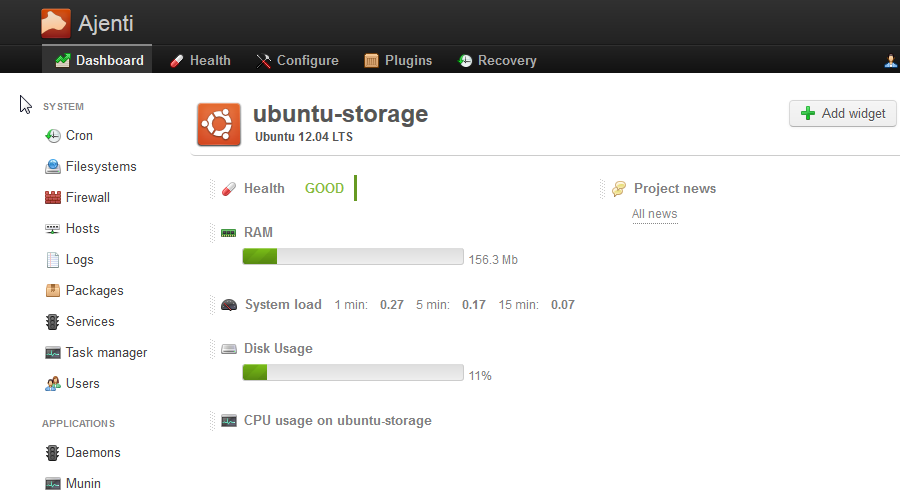Click the Services traffic light icon

click(x=52, y=322)
